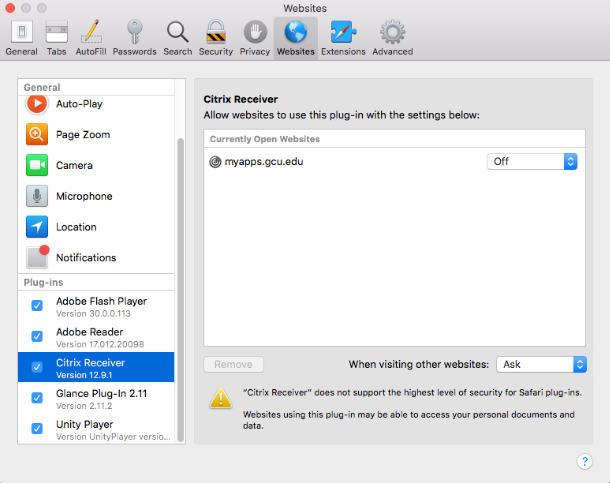This screenshot has height=483, width=610.
Task: Open the help question mark button
Action: click(x=584, y=462)
